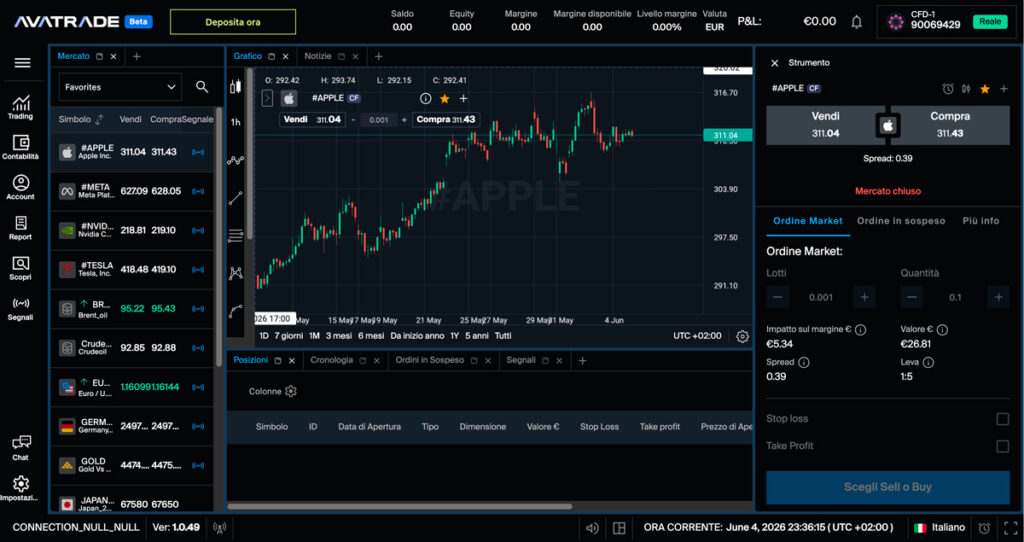The height and width of the screenshot is (542, 1024).
Task: Open the Scopri sidebar section
Action: [x=20, y=268]
